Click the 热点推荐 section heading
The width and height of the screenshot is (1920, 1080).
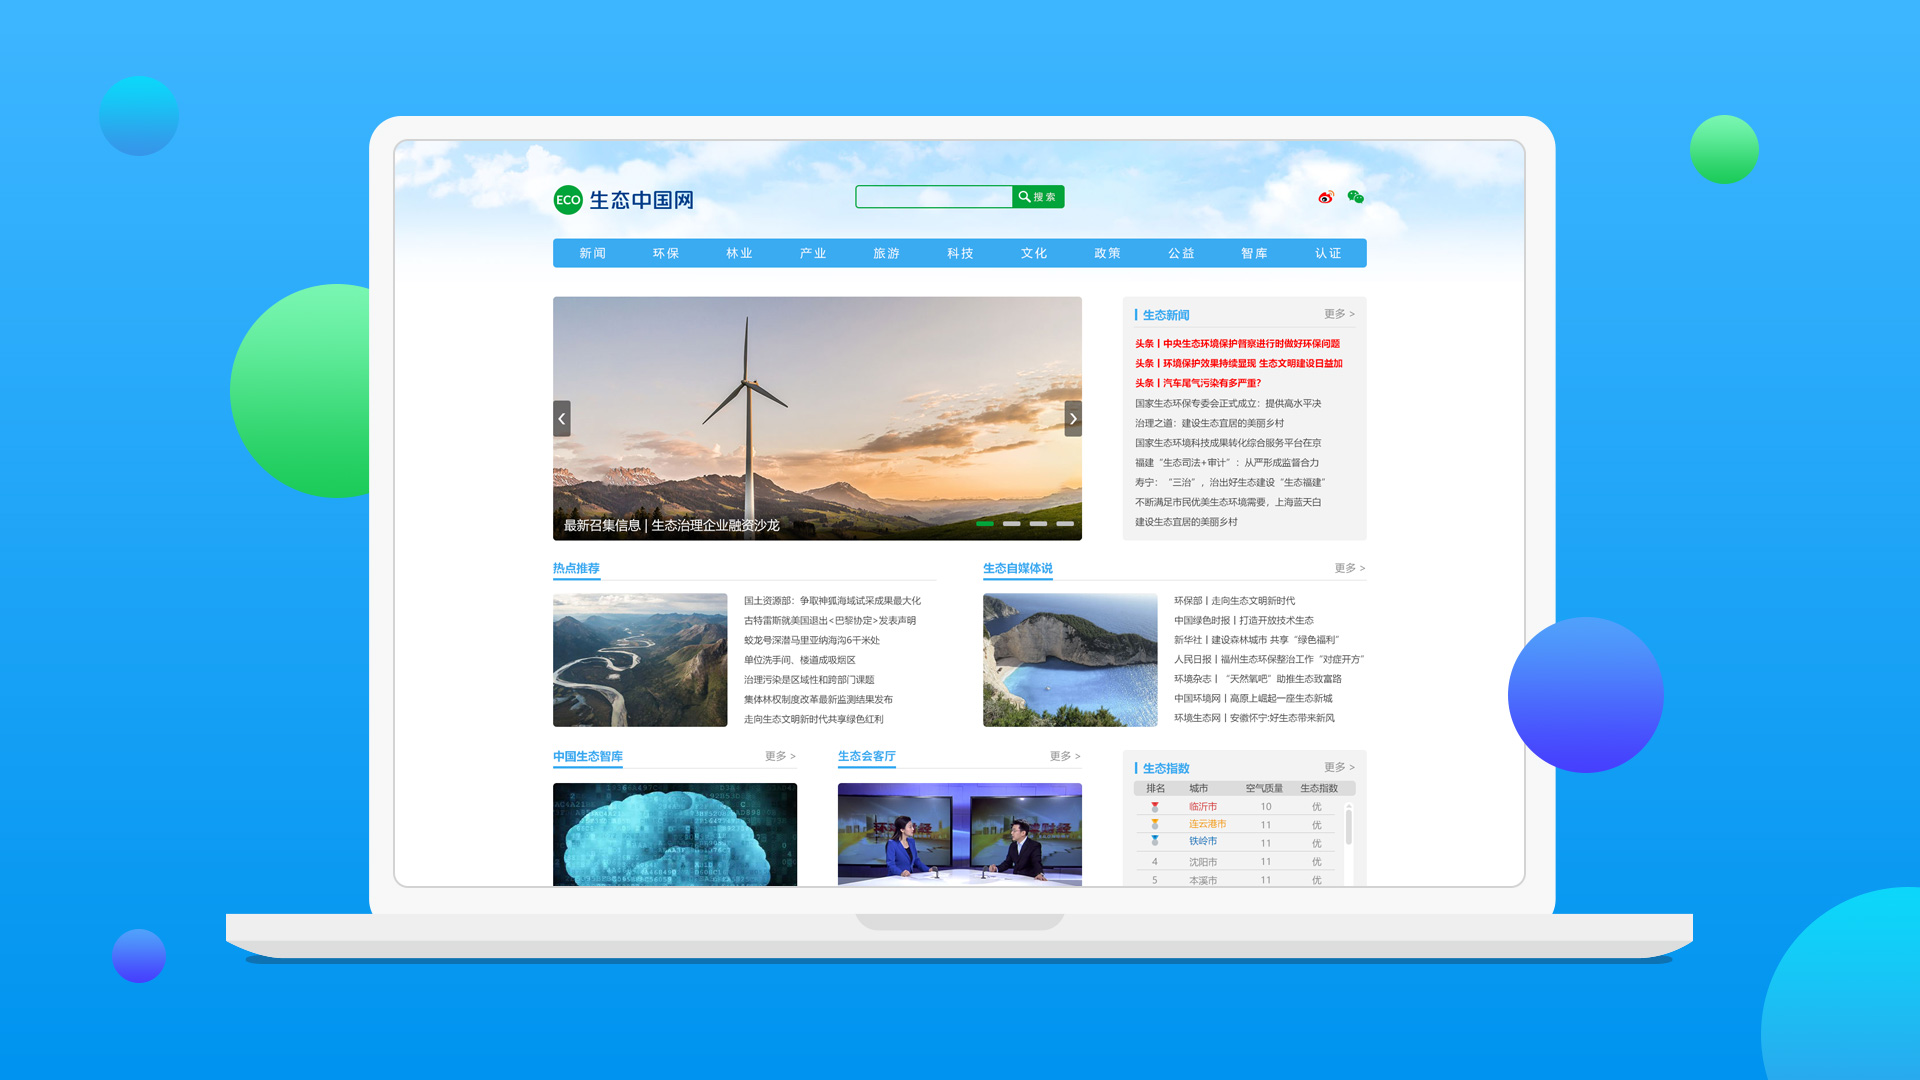click(x=576, y=568)
